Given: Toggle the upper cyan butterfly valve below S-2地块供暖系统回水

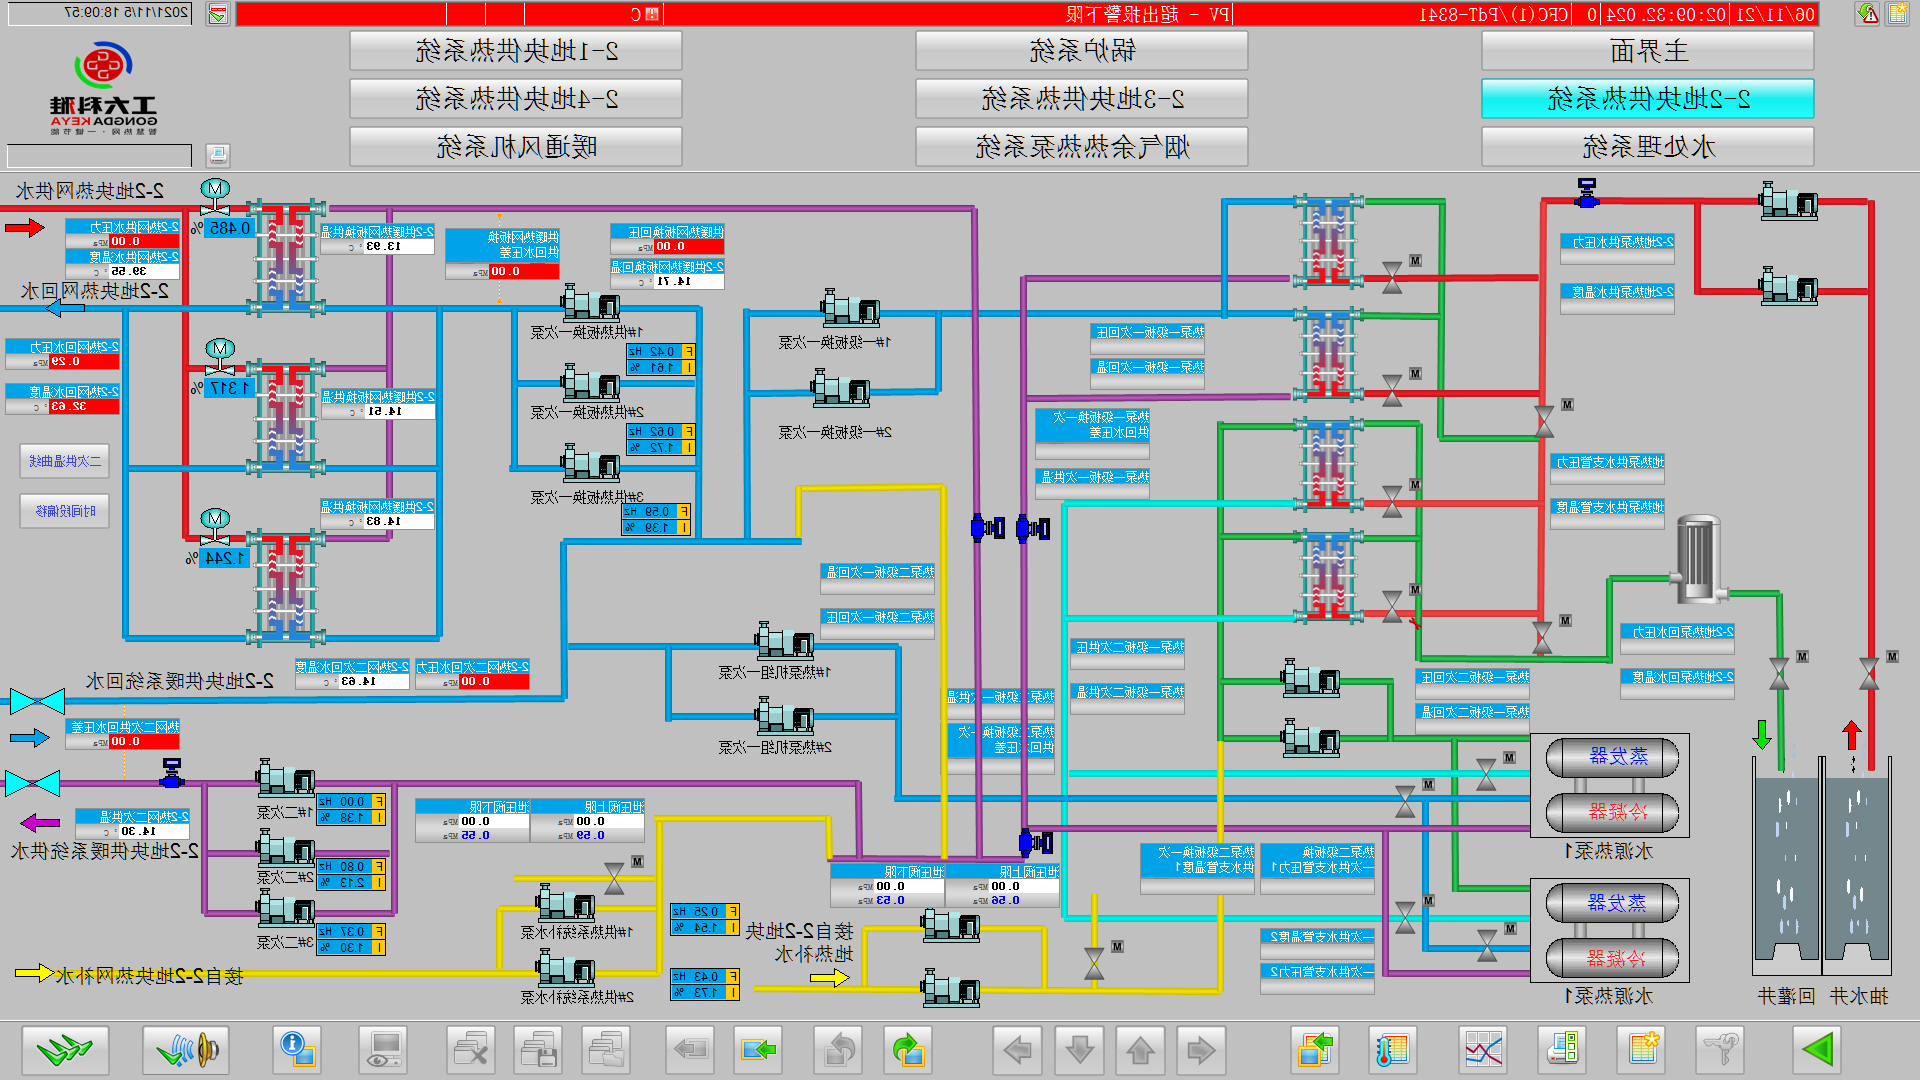Looking at the screenshot, I should 37,701.
